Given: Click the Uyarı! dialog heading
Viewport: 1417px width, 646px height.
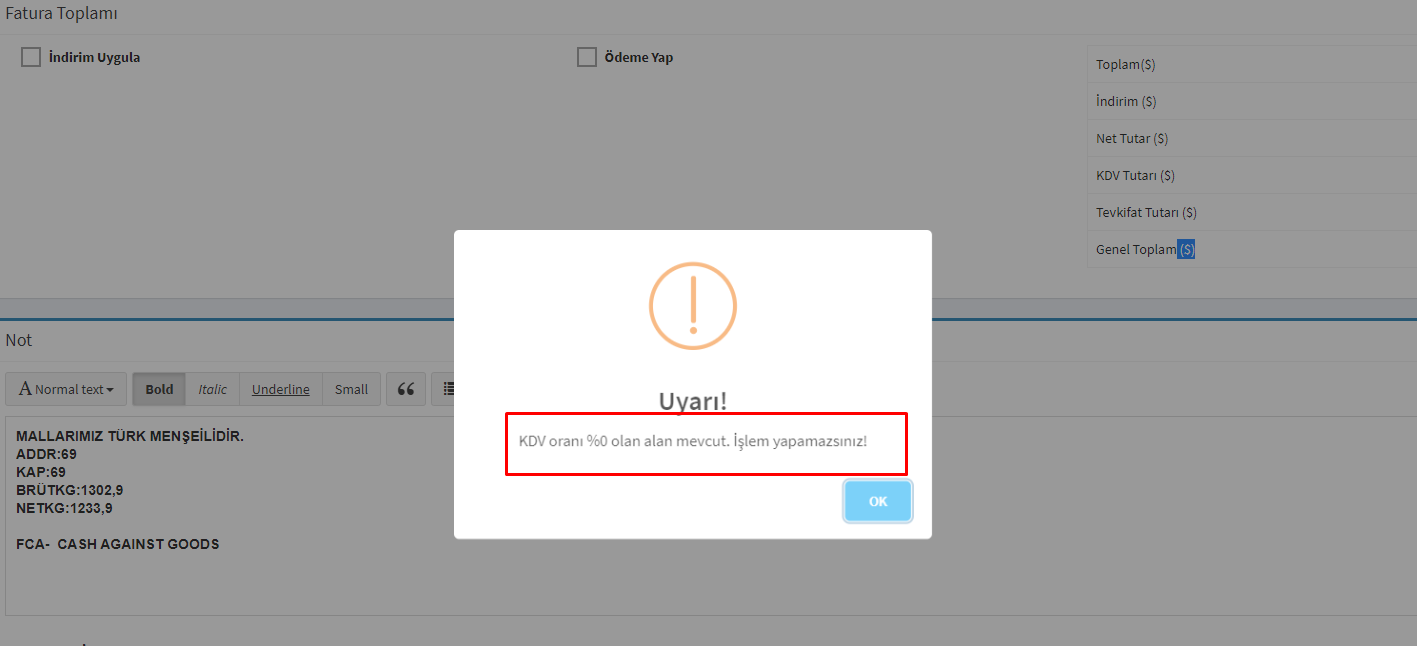Looking at the screenshot, I should point(693,401).
